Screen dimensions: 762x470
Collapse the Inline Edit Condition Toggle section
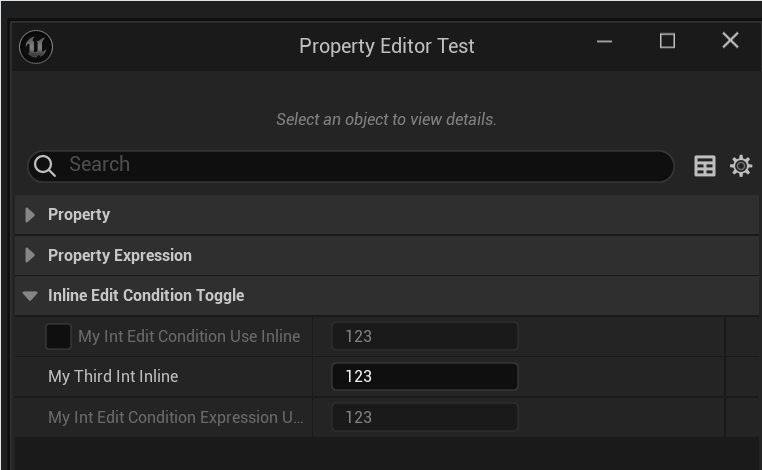[30, 296]
